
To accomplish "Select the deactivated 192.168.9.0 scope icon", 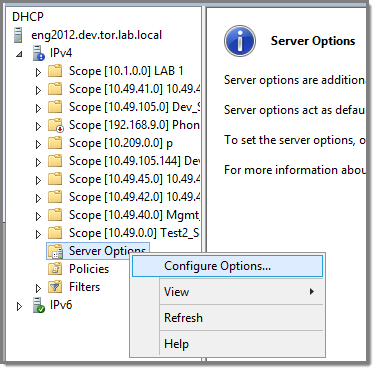I will tap(56, 126).
